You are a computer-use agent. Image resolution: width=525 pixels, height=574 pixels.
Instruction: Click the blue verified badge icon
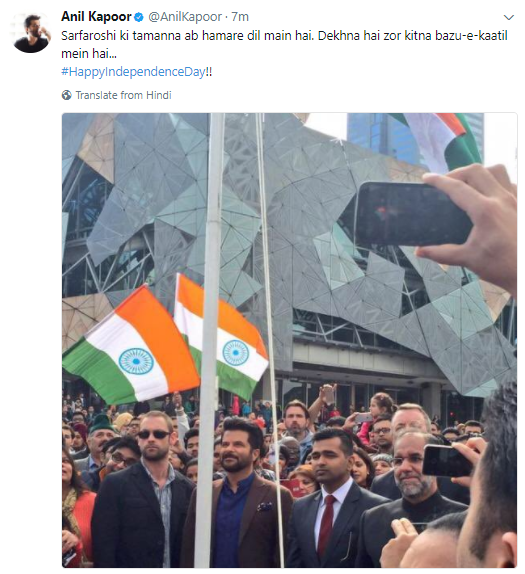click(139, 17)
